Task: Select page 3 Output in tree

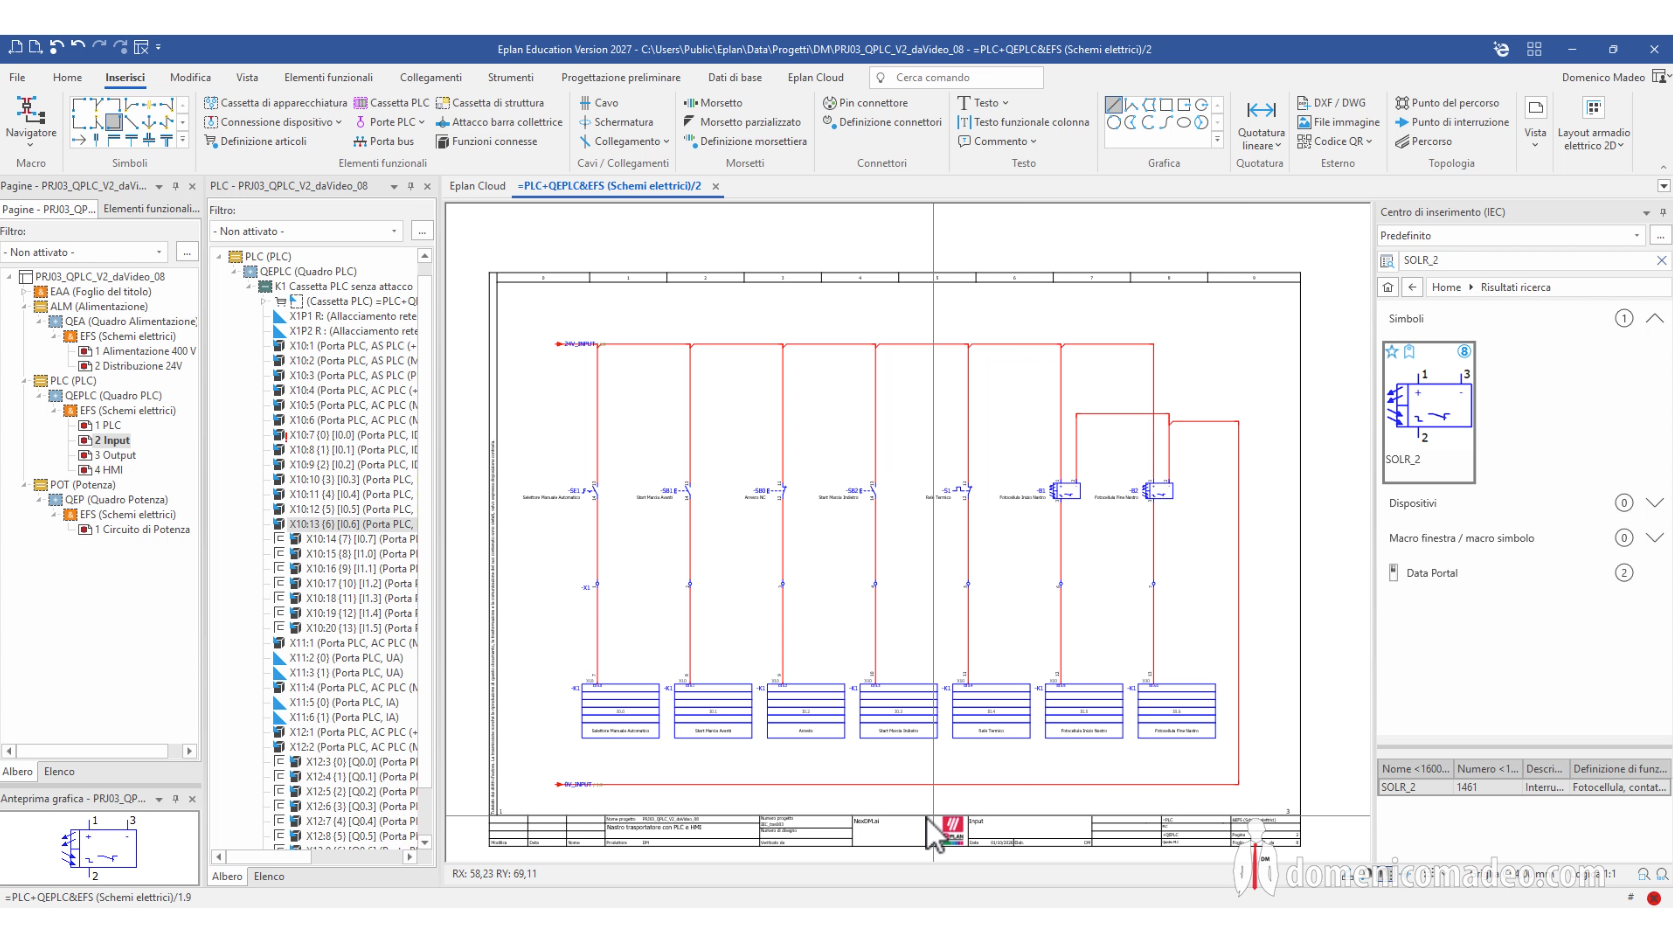Action: point(115,455)
